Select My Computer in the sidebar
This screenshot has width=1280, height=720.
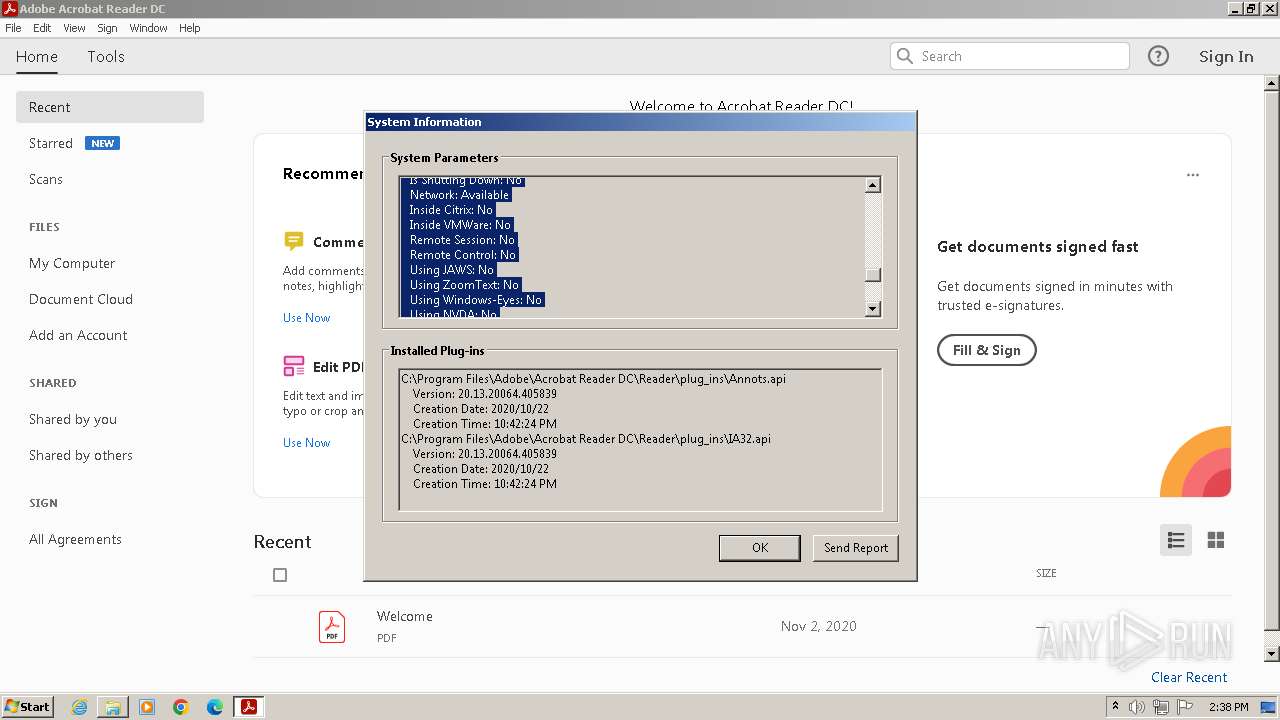tap(72, 263)
